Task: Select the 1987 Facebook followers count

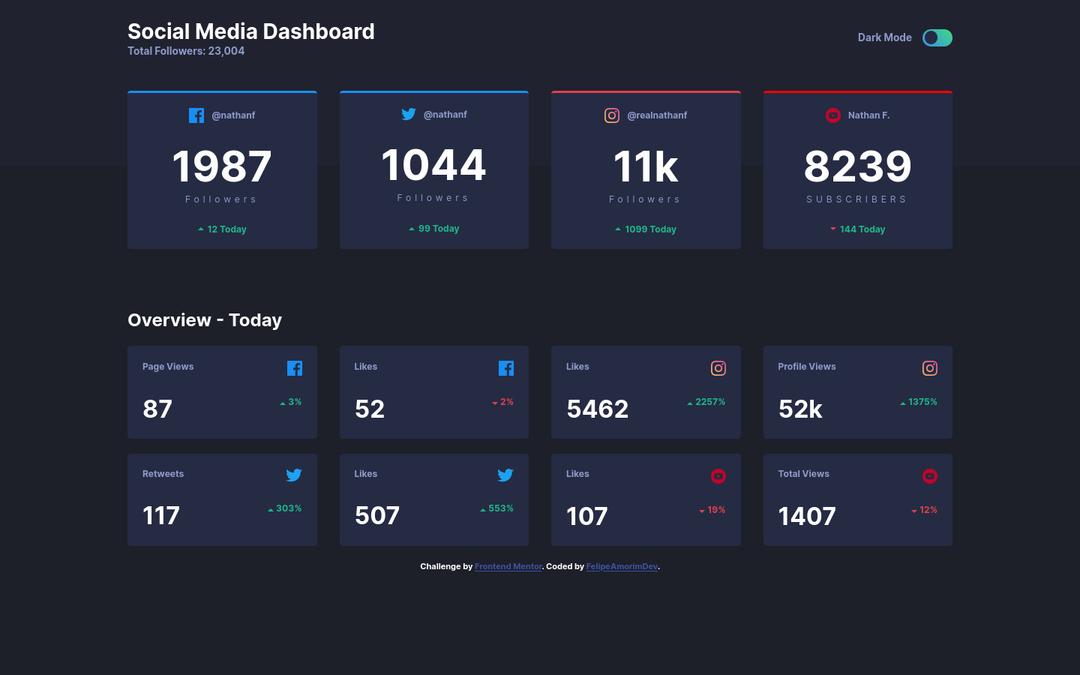Action: click(222, 167)
